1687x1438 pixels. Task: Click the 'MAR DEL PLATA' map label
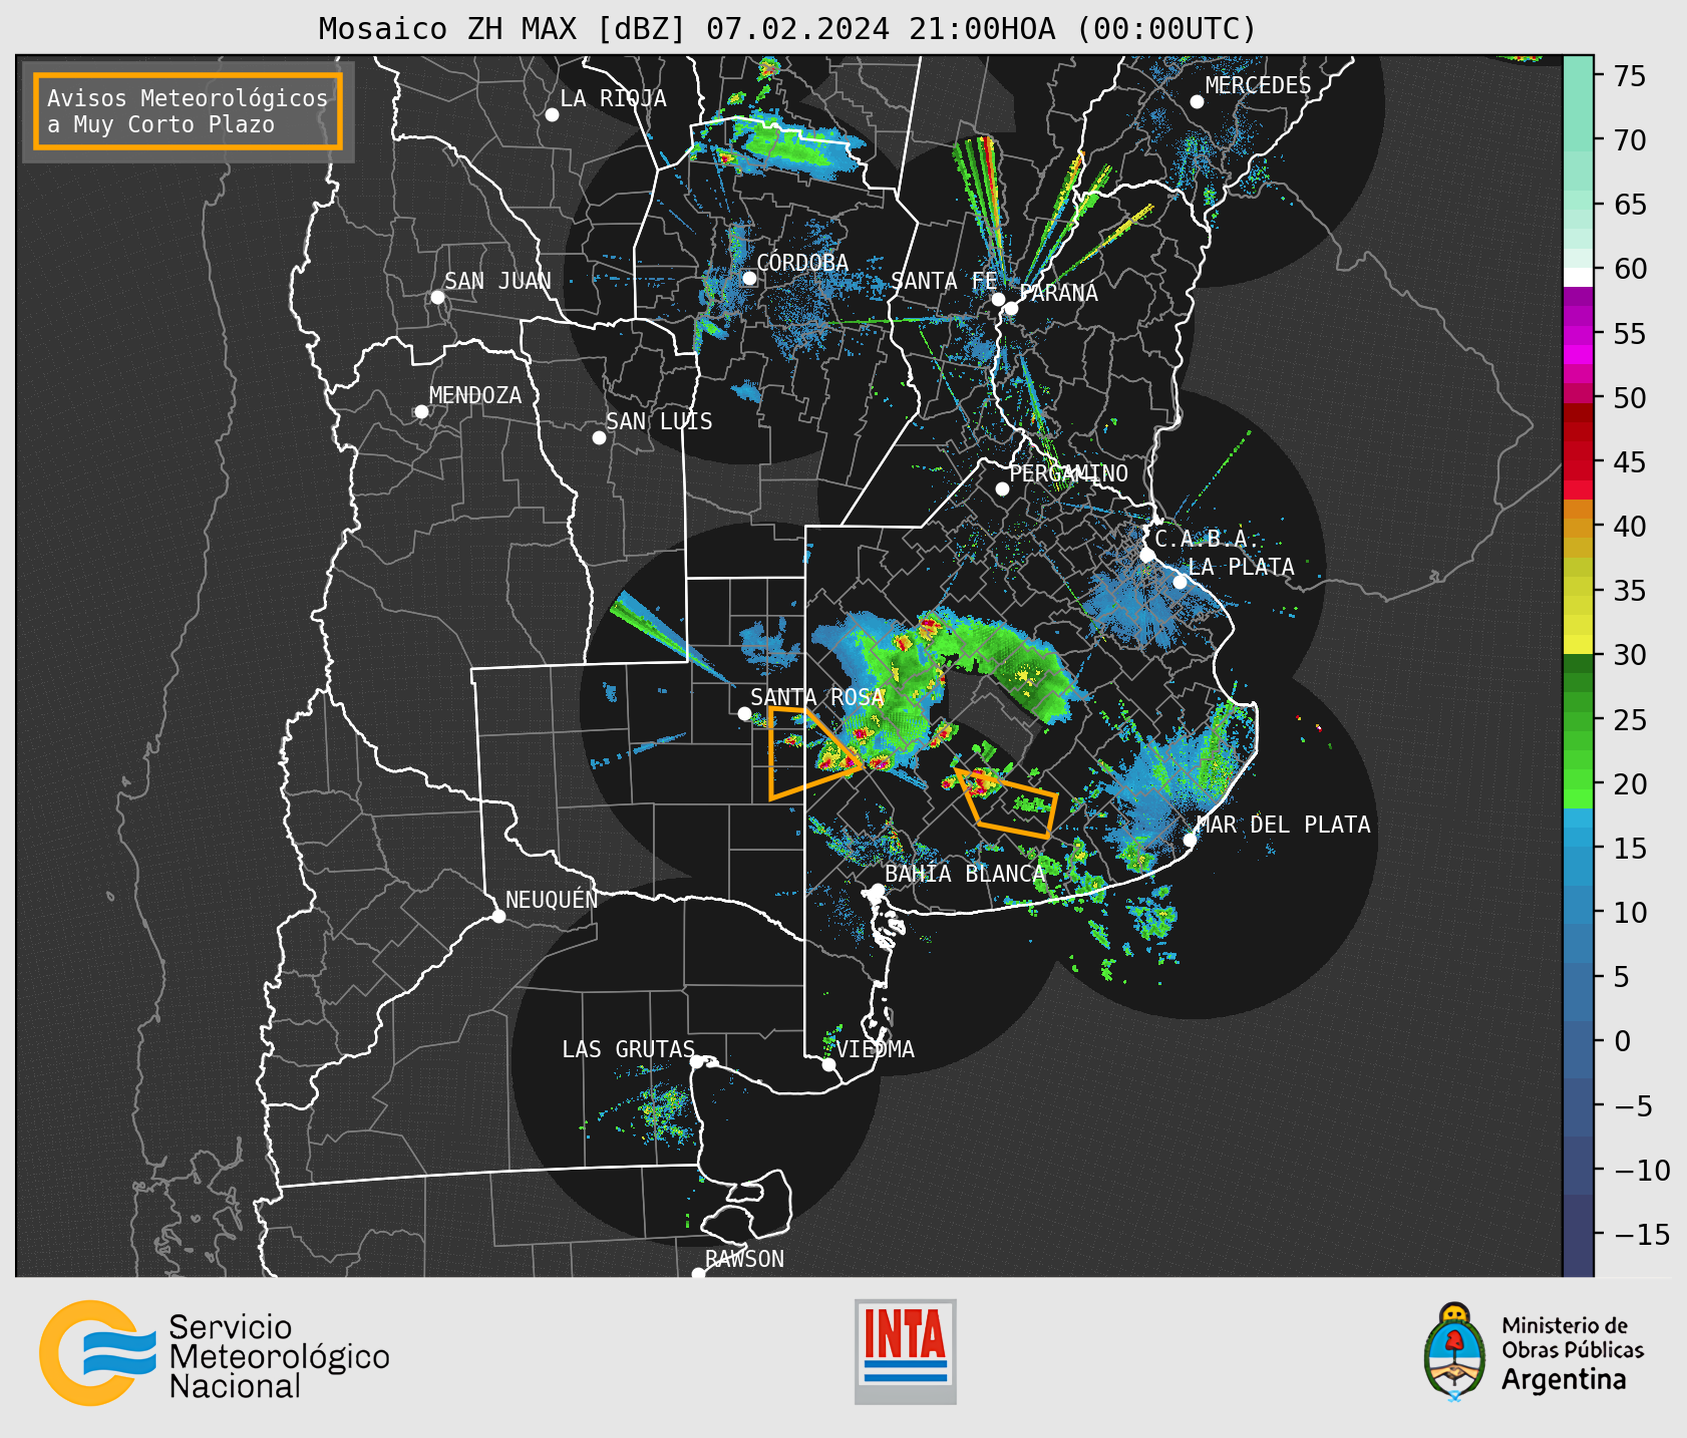[x=1284, y=825]
